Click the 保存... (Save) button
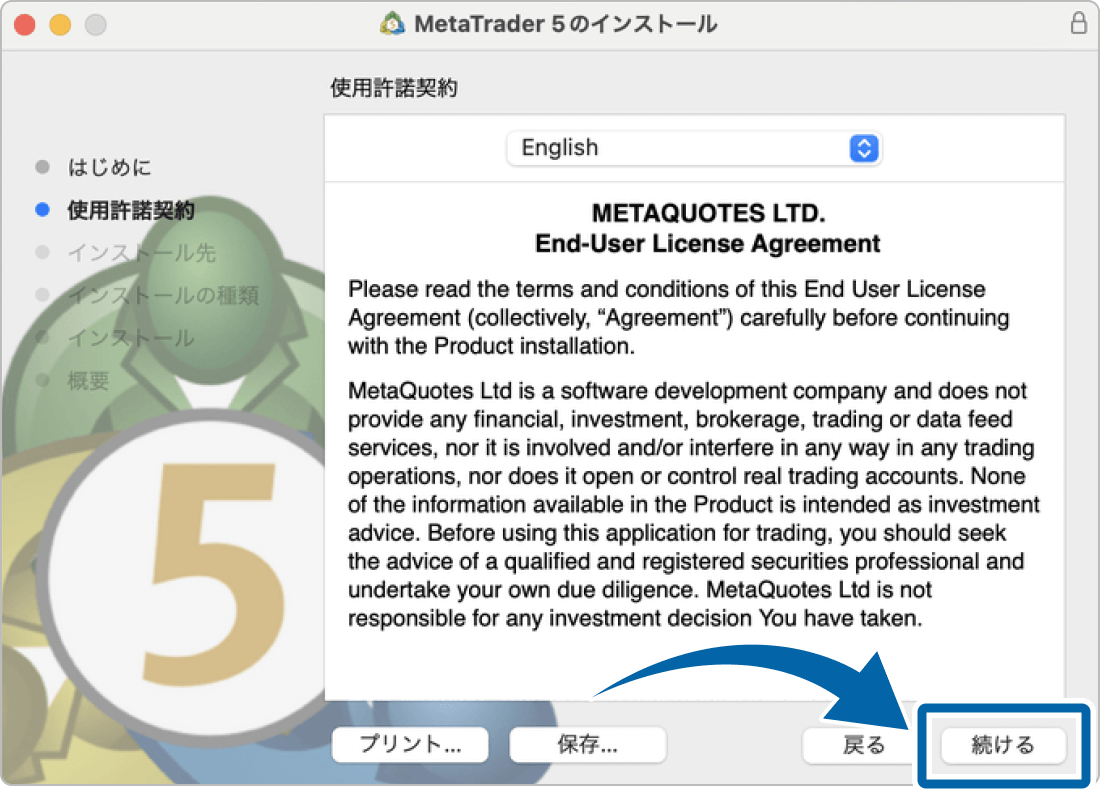 (x=587, y=744)
